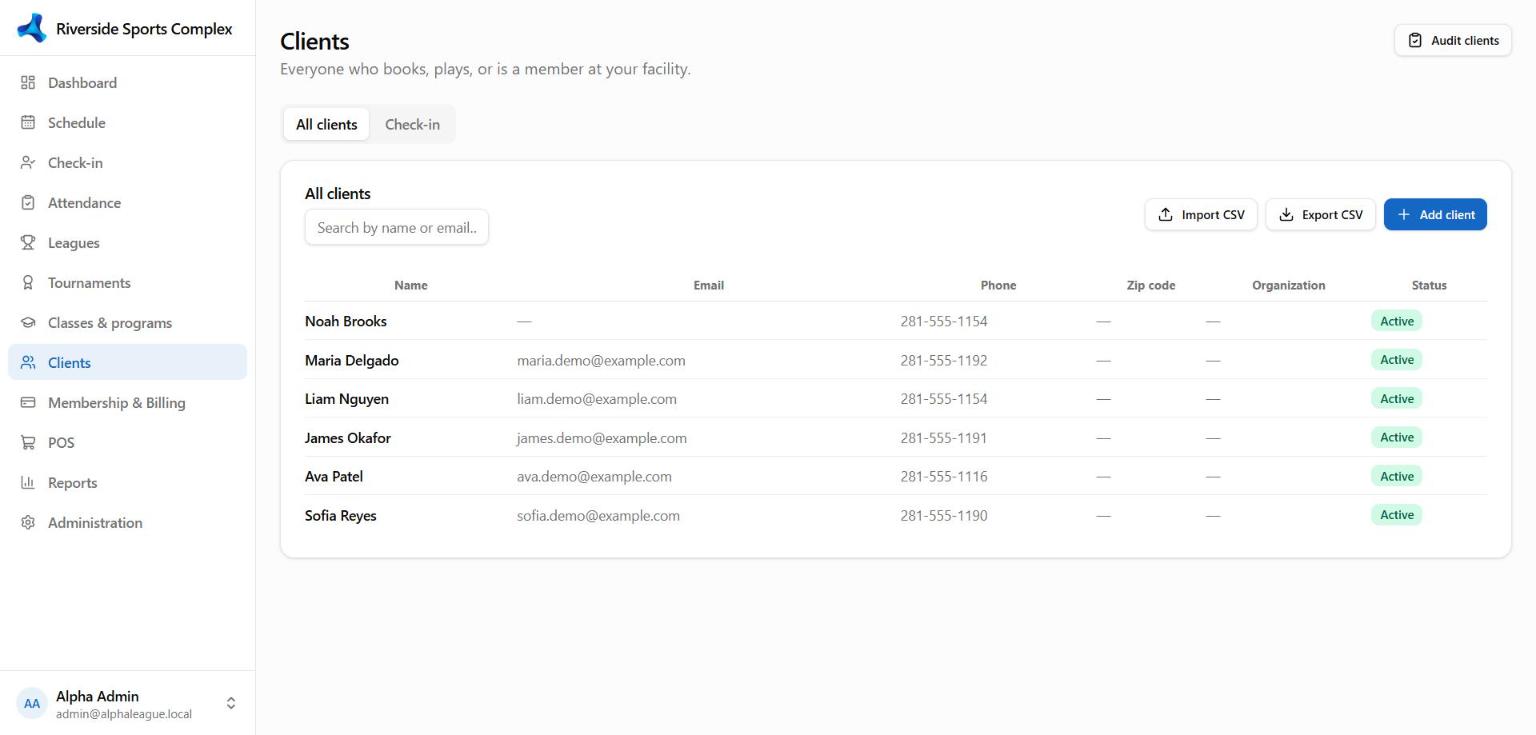Open the Reports sidebar menu item
This screenshot has height=735, width=1536.
[x=127, y=483]
